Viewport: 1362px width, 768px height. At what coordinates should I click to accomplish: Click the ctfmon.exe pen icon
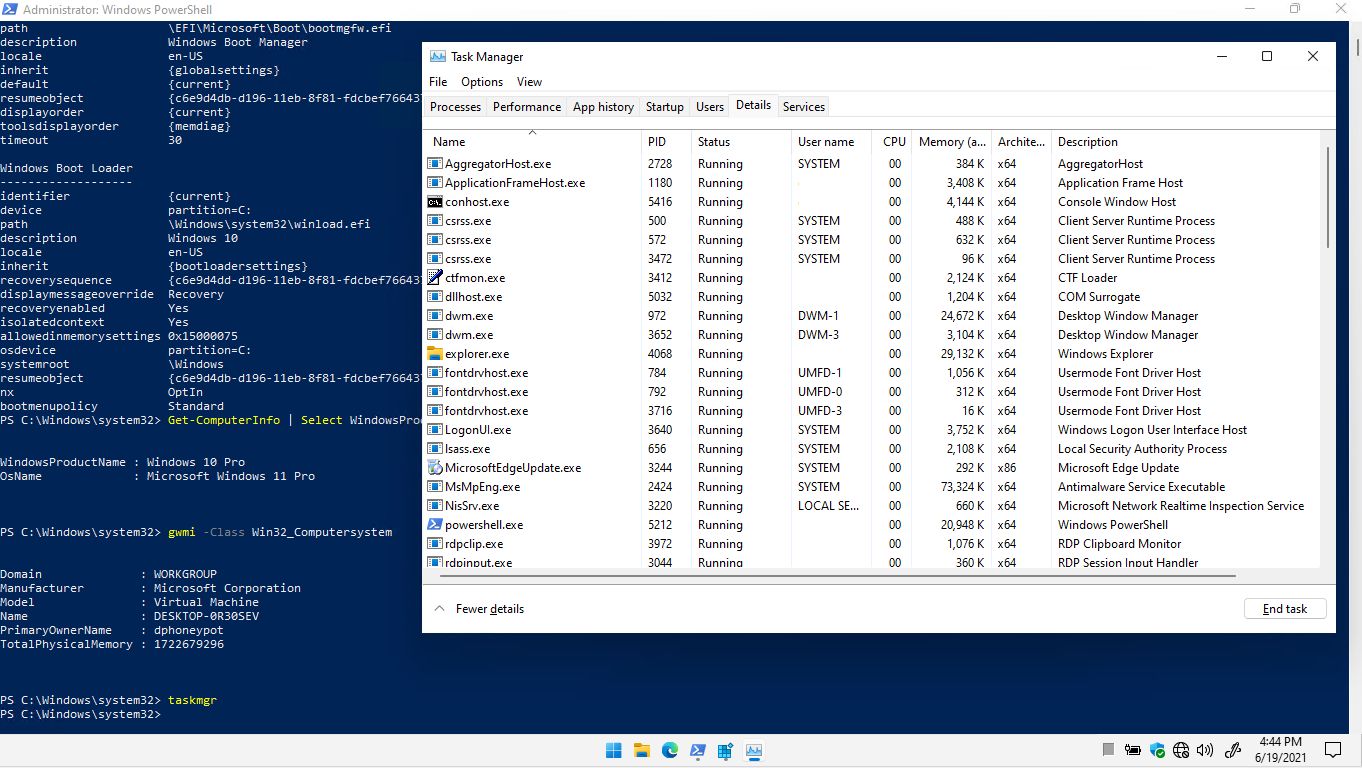point(435,278)
